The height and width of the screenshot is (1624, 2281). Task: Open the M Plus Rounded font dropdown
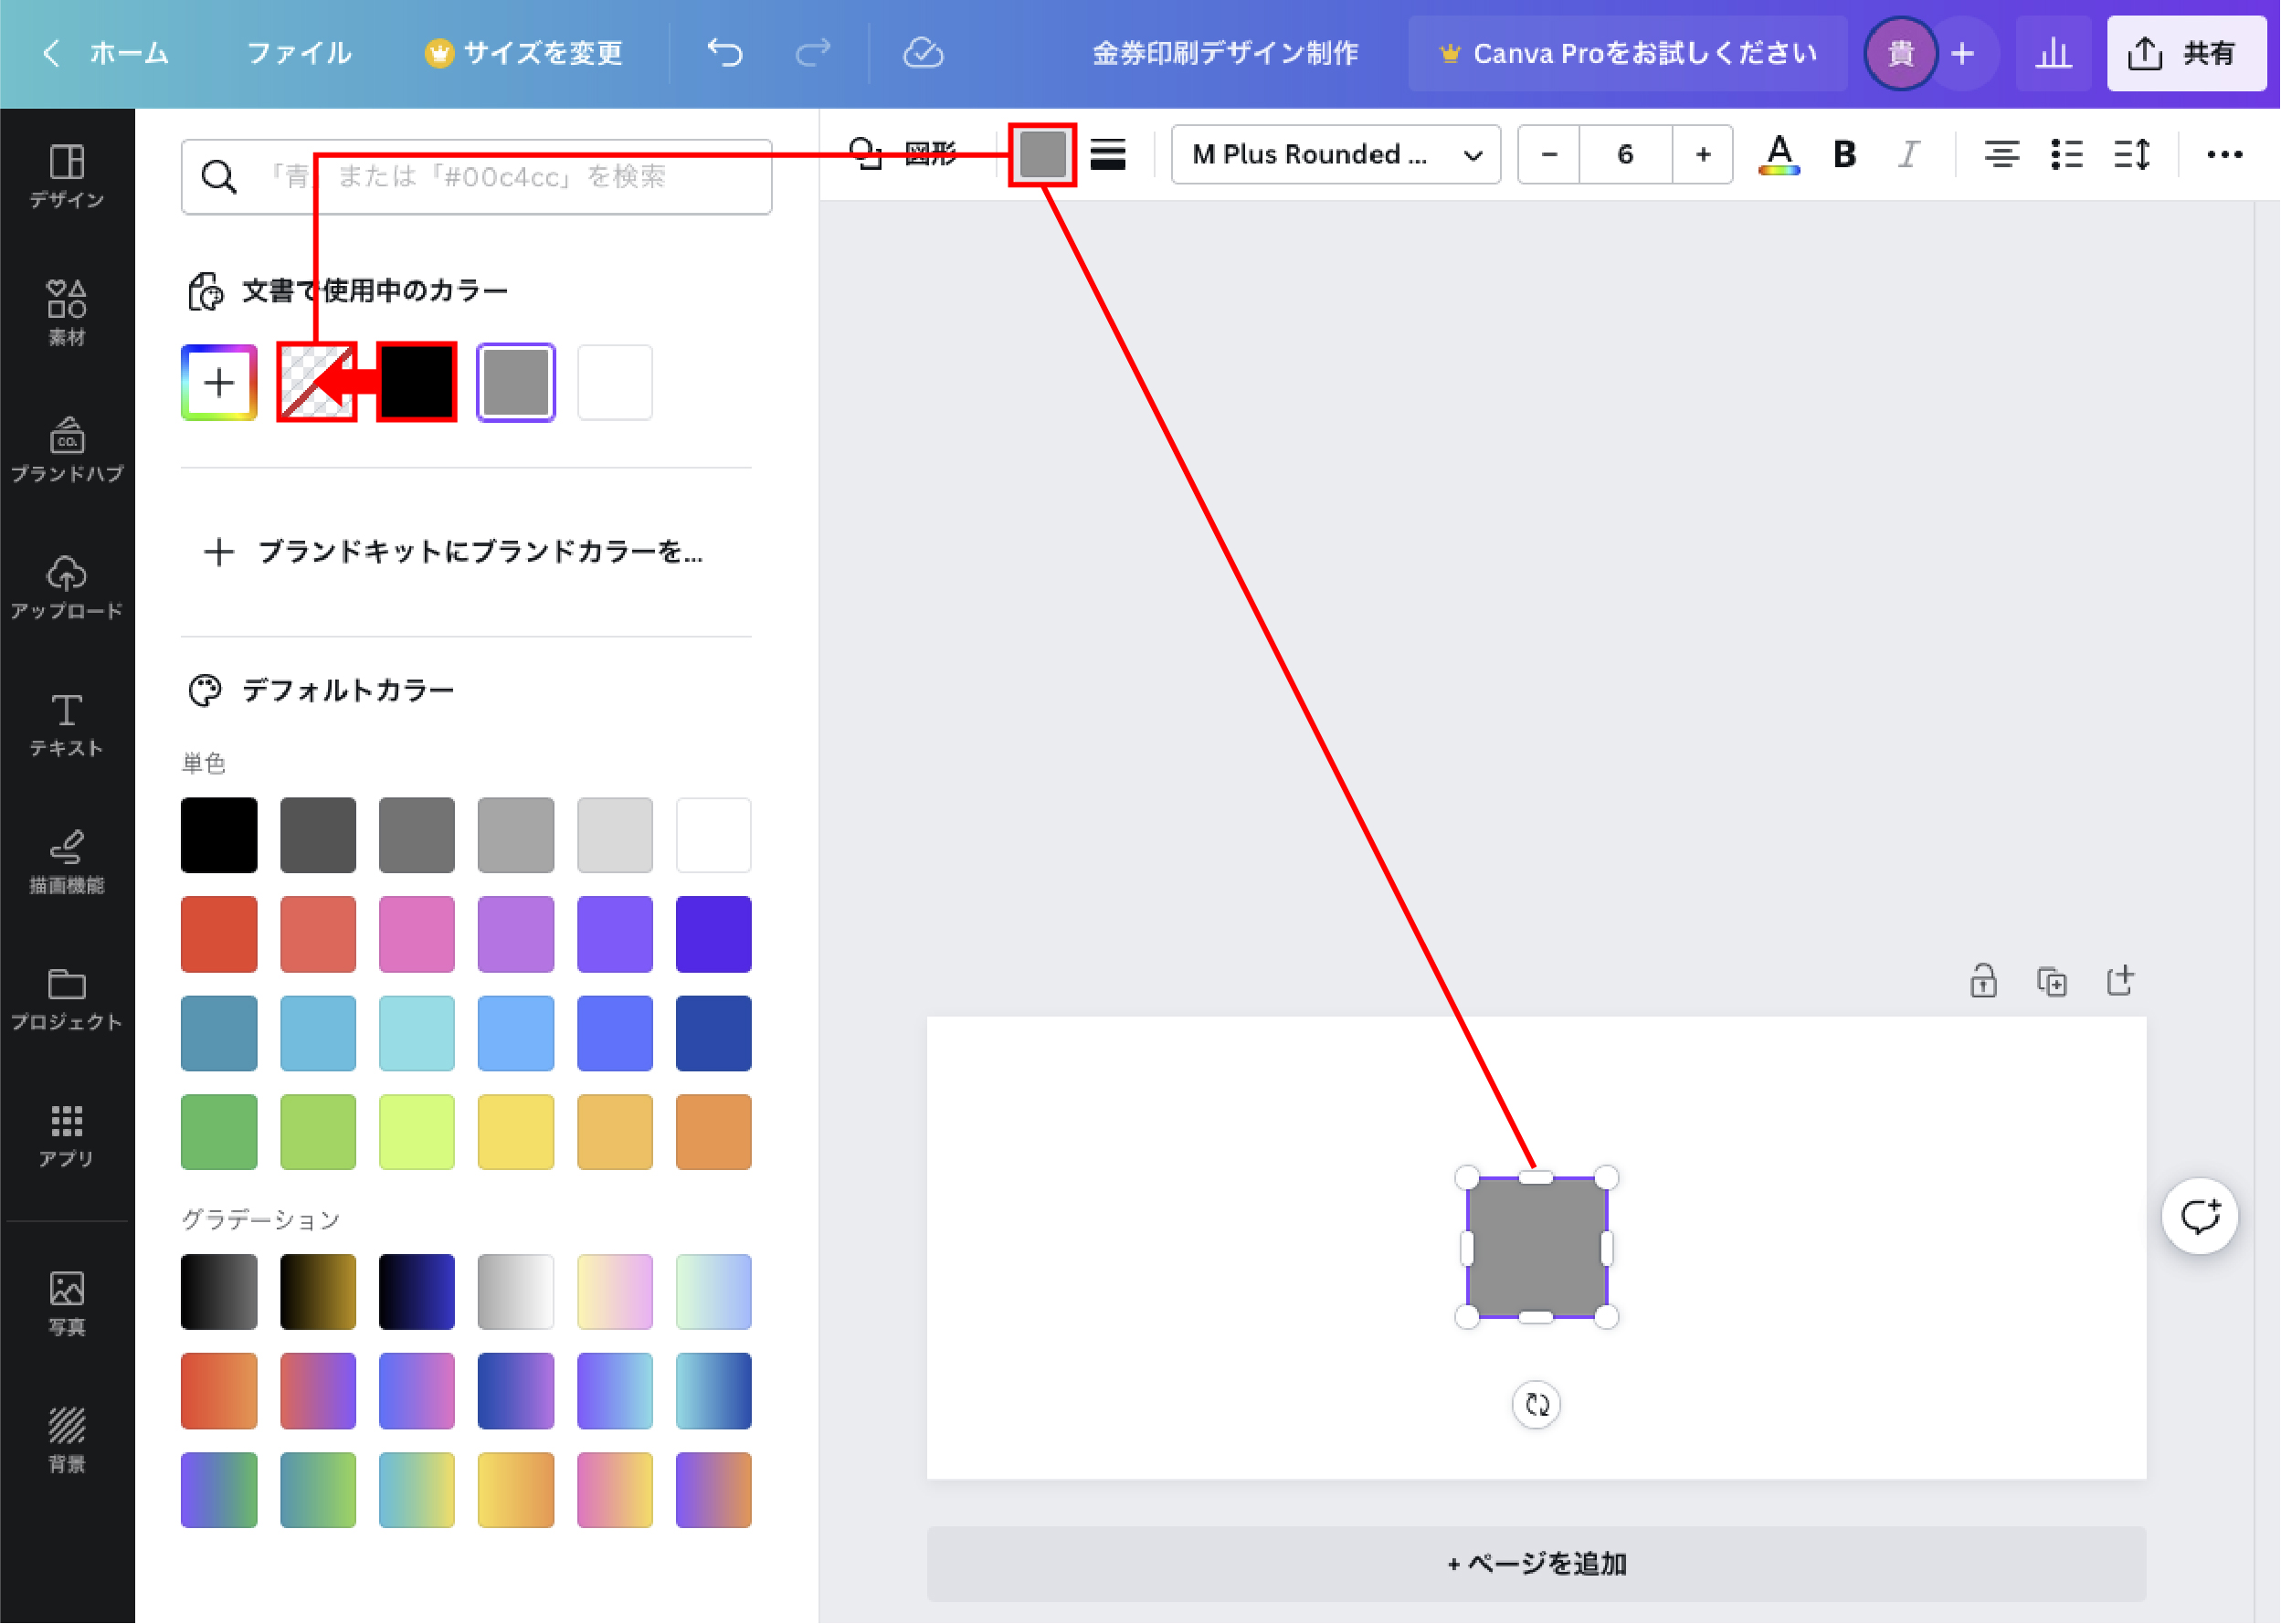[x=1335, y=154]
